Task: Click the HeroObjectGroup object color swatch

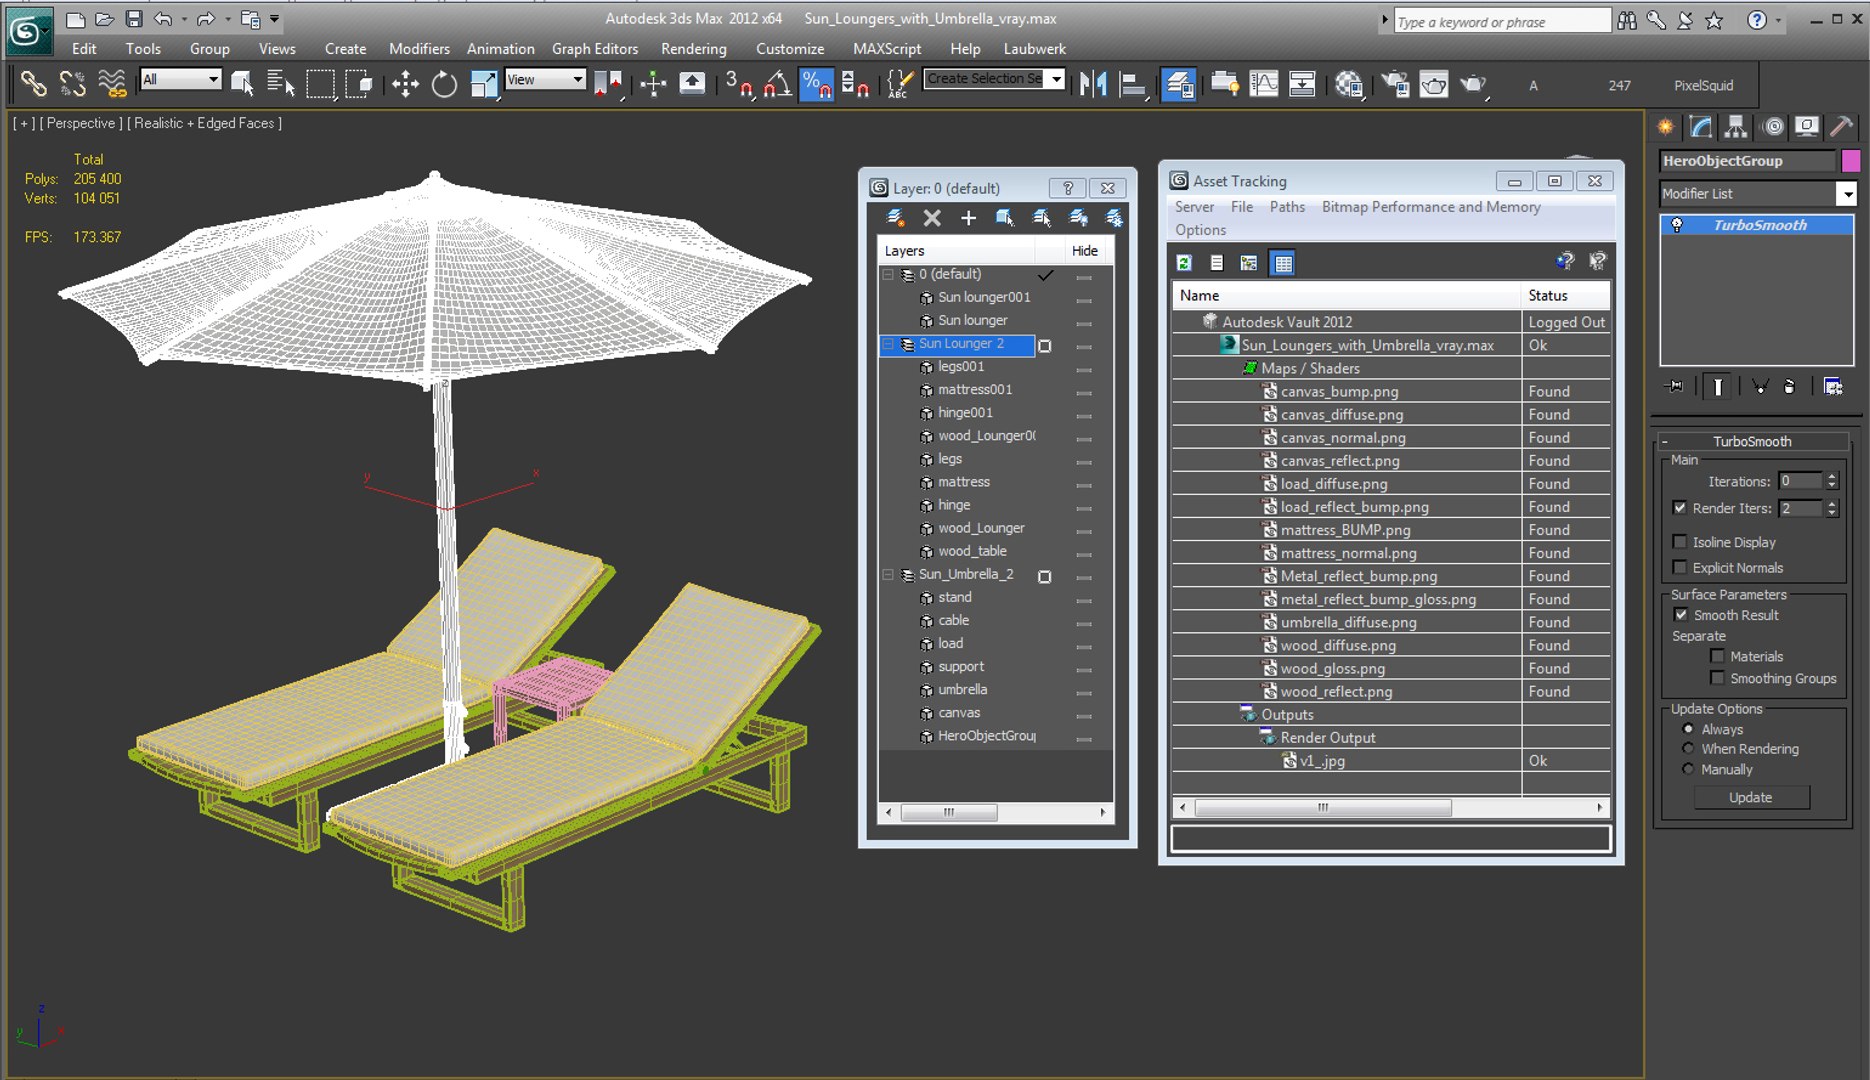Action: [x=1851, y=161]
